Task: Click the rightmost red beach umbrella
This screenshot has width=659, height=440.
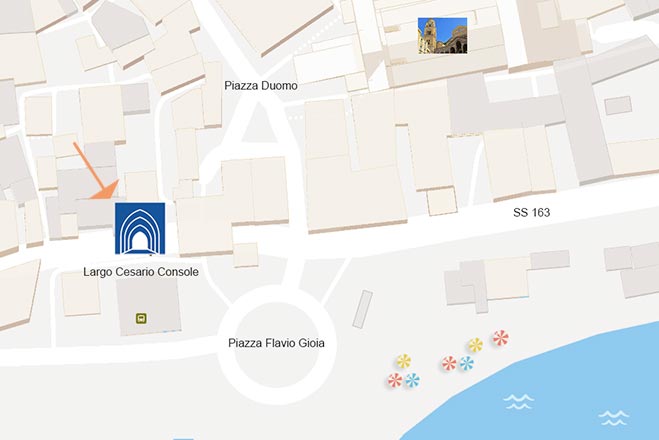Action: click(501, 338)
